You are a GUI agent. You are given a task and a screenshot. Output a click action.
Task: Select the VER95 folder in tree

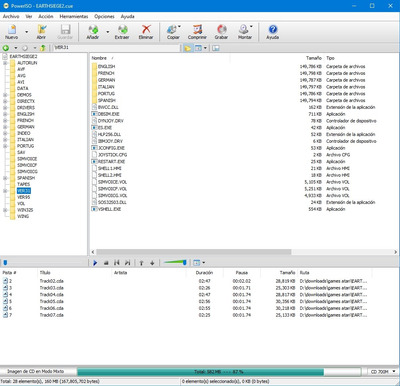click(23, 197)
